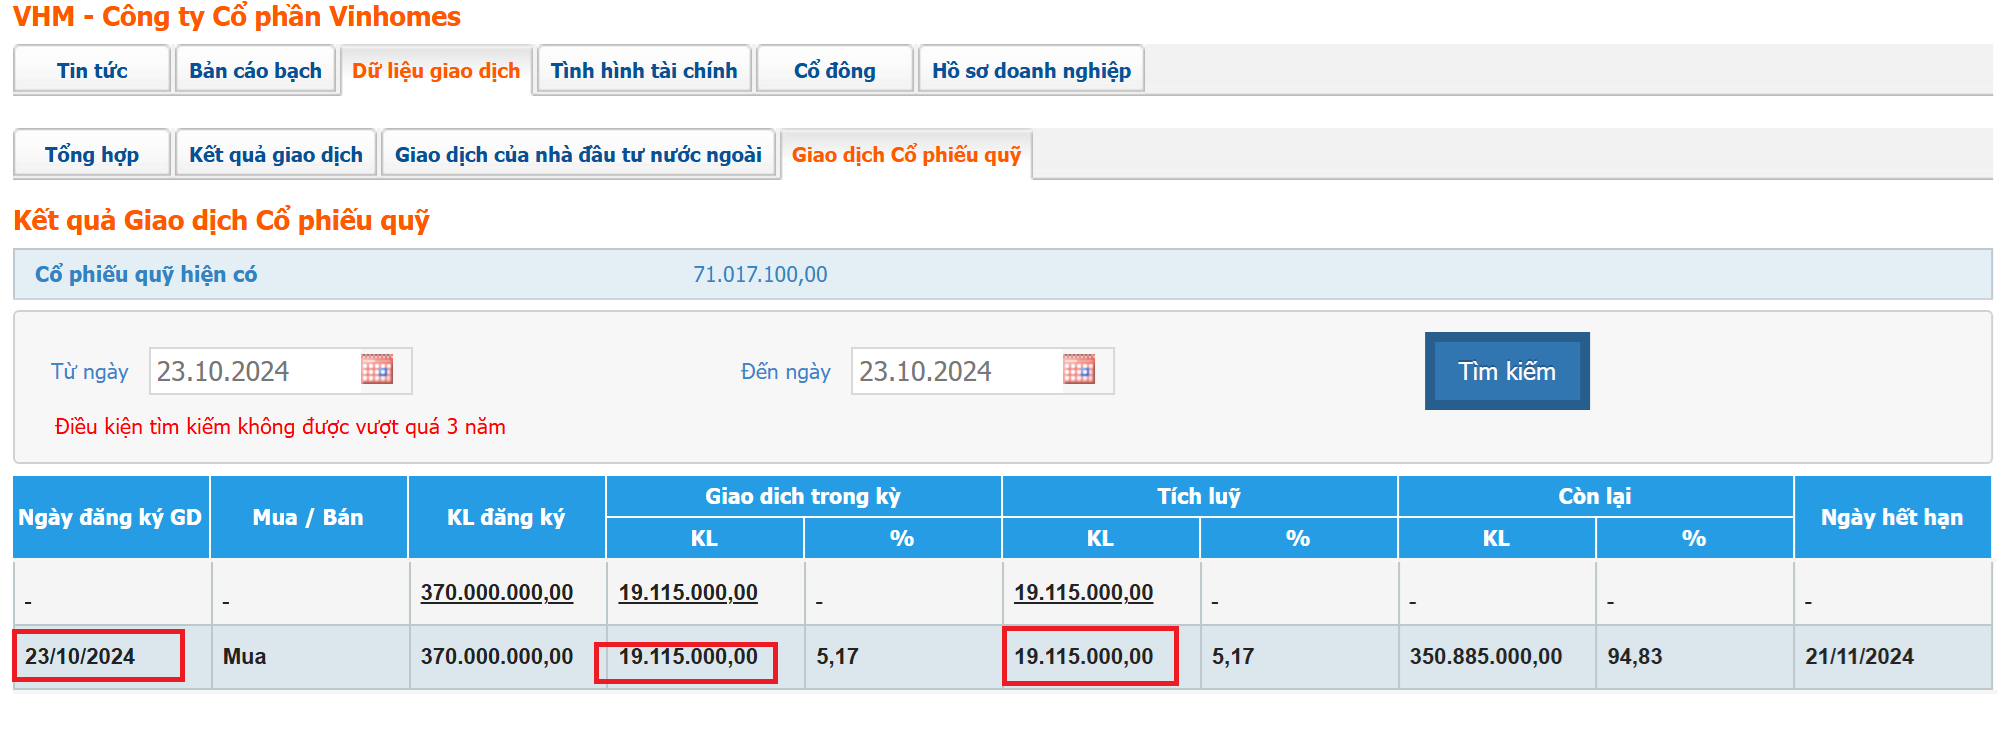Open calendar picker for Từ ngày

click(377, 369)
